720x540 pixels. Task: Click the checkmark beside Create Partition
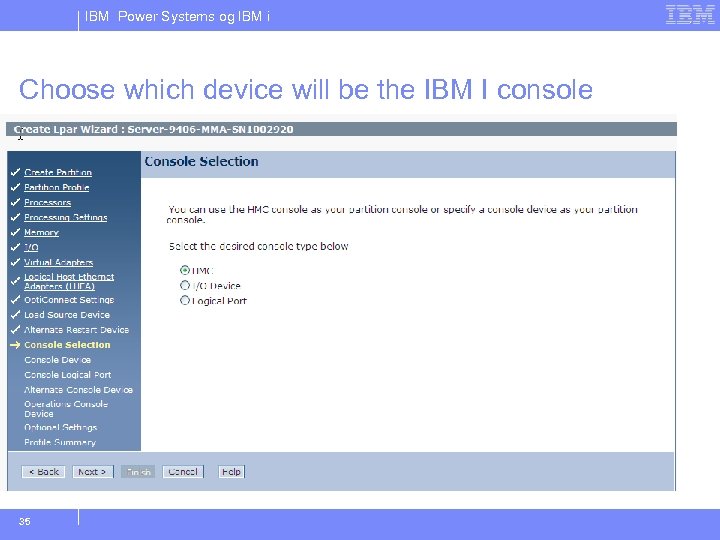pos(15,172)
